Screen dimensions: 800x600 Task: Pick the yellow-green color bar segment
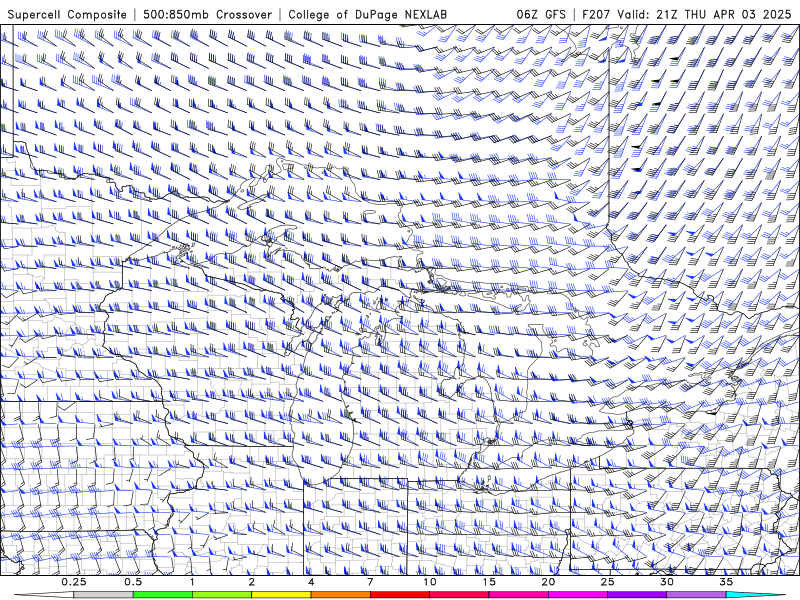tap(222, 595)
